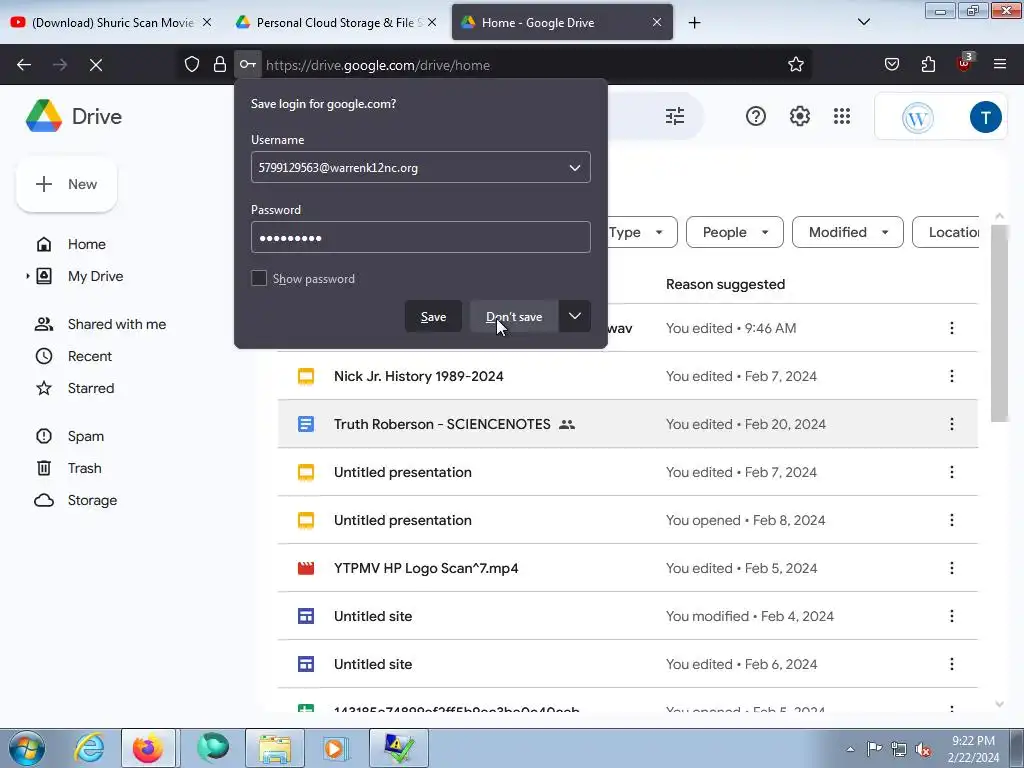Open the Type filter dropdown
The width and height of the screenshot is (1024, 768).
(642, 232)
